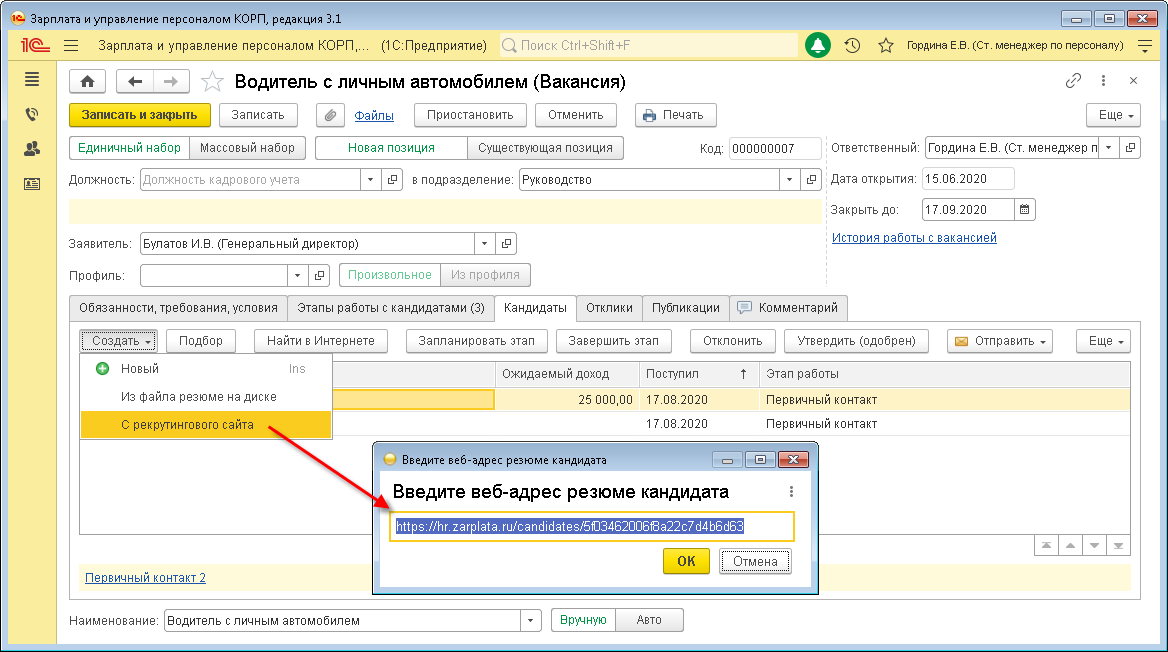The height and width of the screenshot is (652, 1168).
Task: Add vacancy to favorites star
Action: 212,81
